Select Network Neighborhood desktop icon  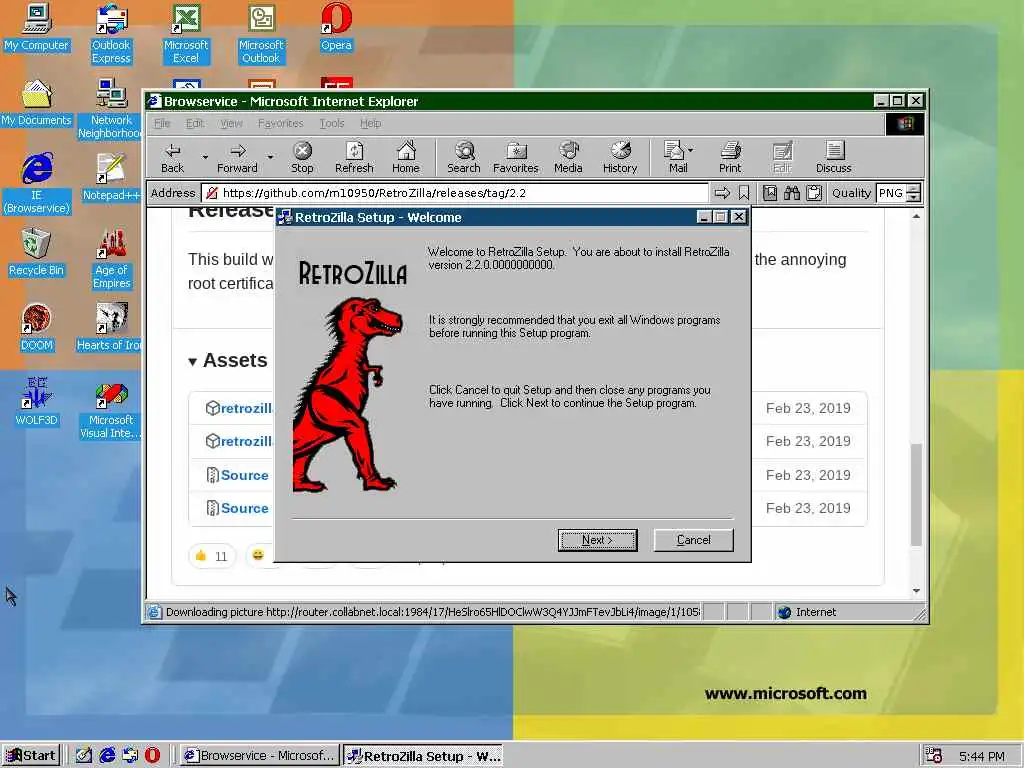[x=110, y=109]
